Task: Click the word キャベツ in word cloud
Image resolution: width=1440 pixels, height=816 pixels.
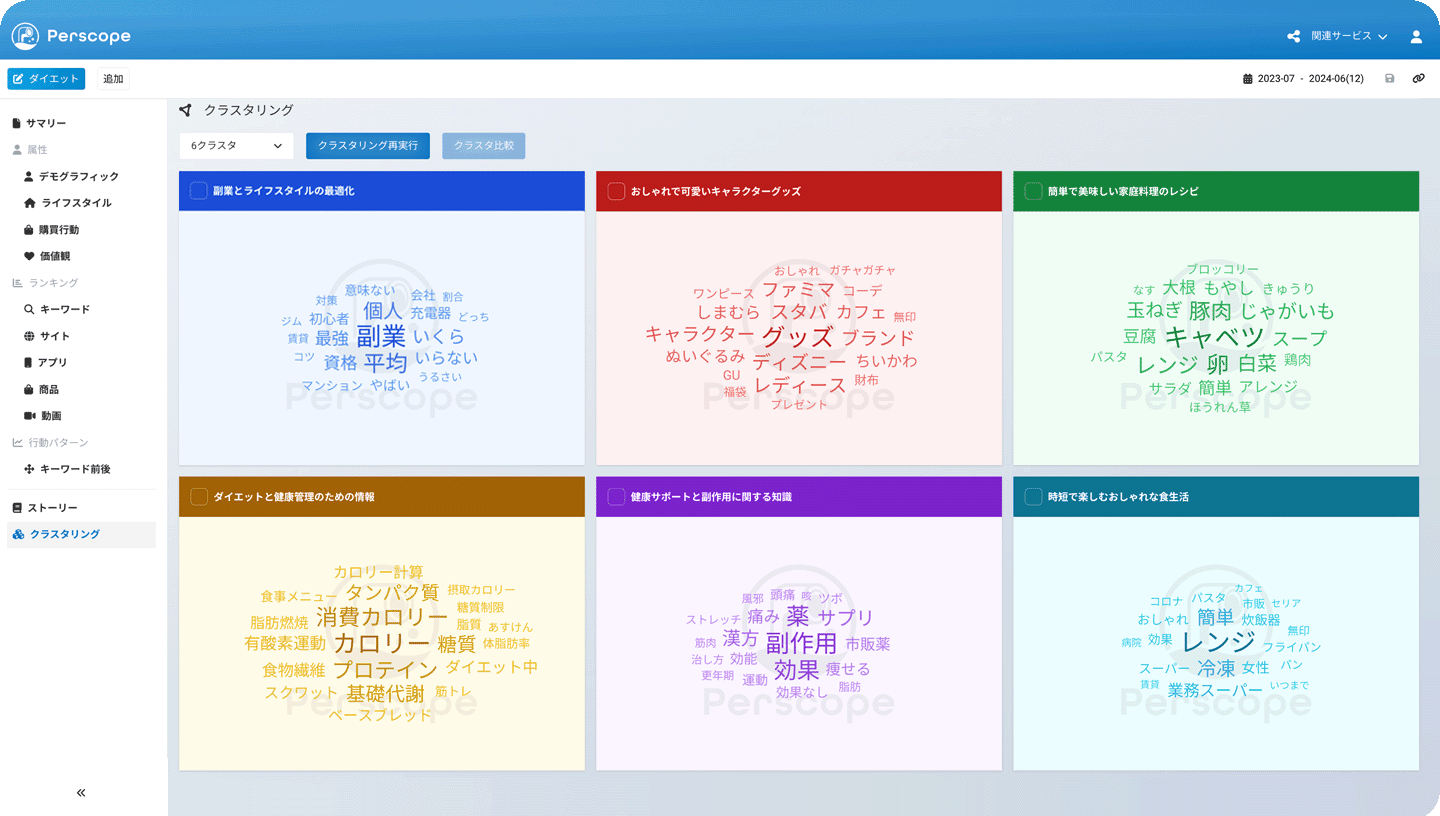Action: 1215,337
